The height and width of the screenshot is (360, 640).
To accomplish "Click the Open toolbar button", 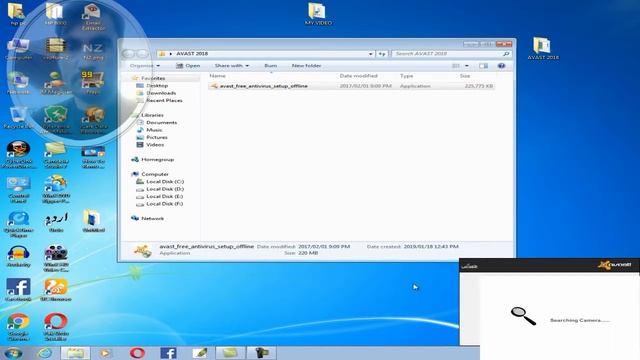I will click(x=188, y=66).
